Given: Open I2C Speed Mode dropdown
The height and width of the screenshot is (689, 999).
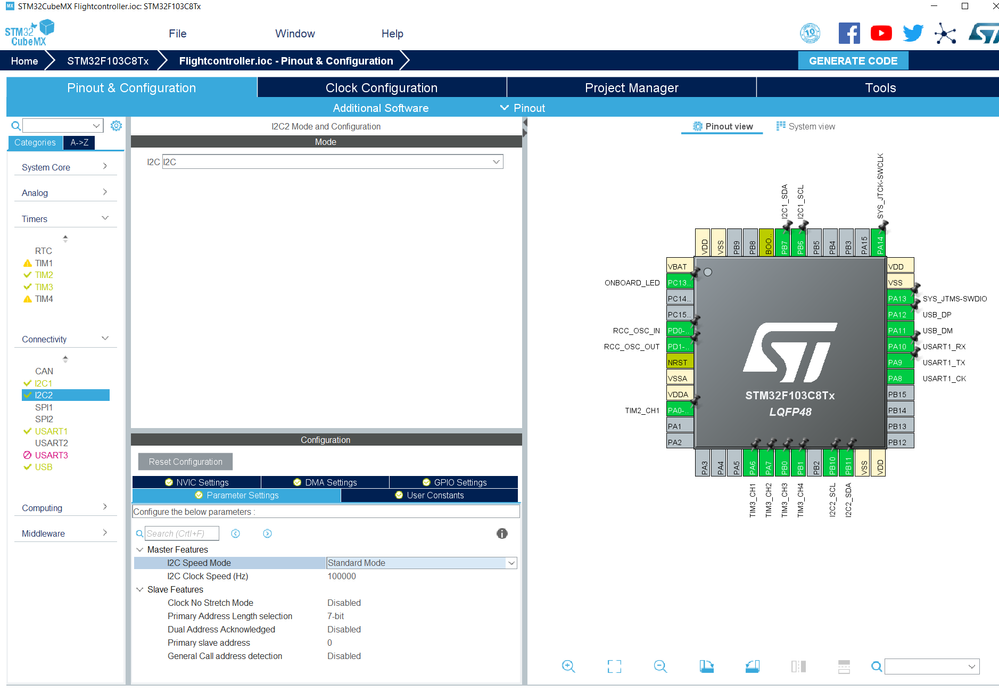Looking at the screenshot, I should click(x=421, y=563).
